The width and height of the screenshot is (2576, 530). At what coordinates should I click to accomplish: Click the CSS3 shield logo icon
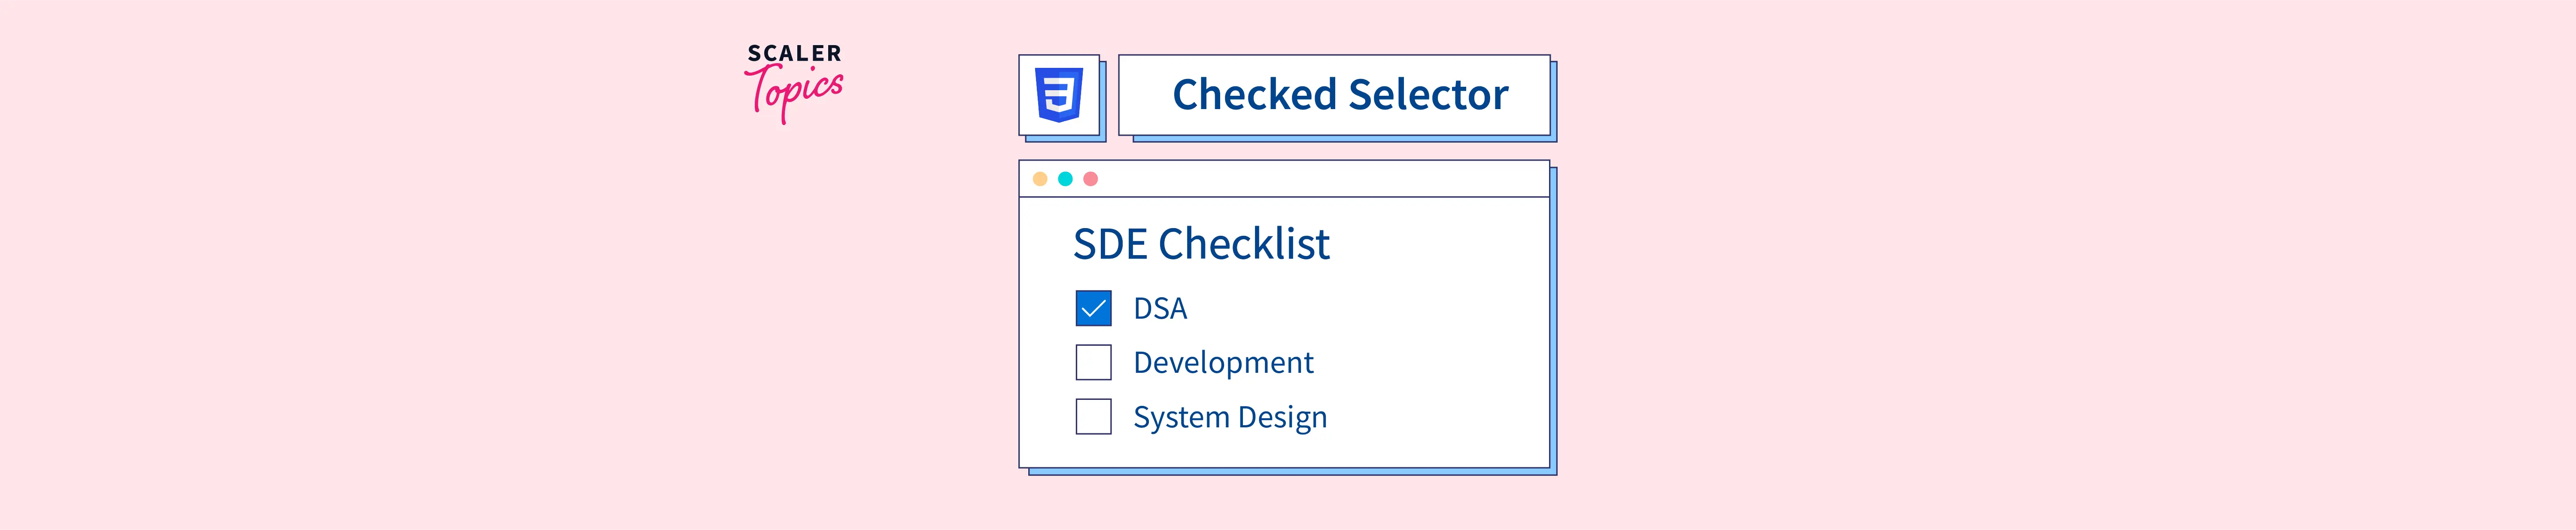(x=1059, y=95)
